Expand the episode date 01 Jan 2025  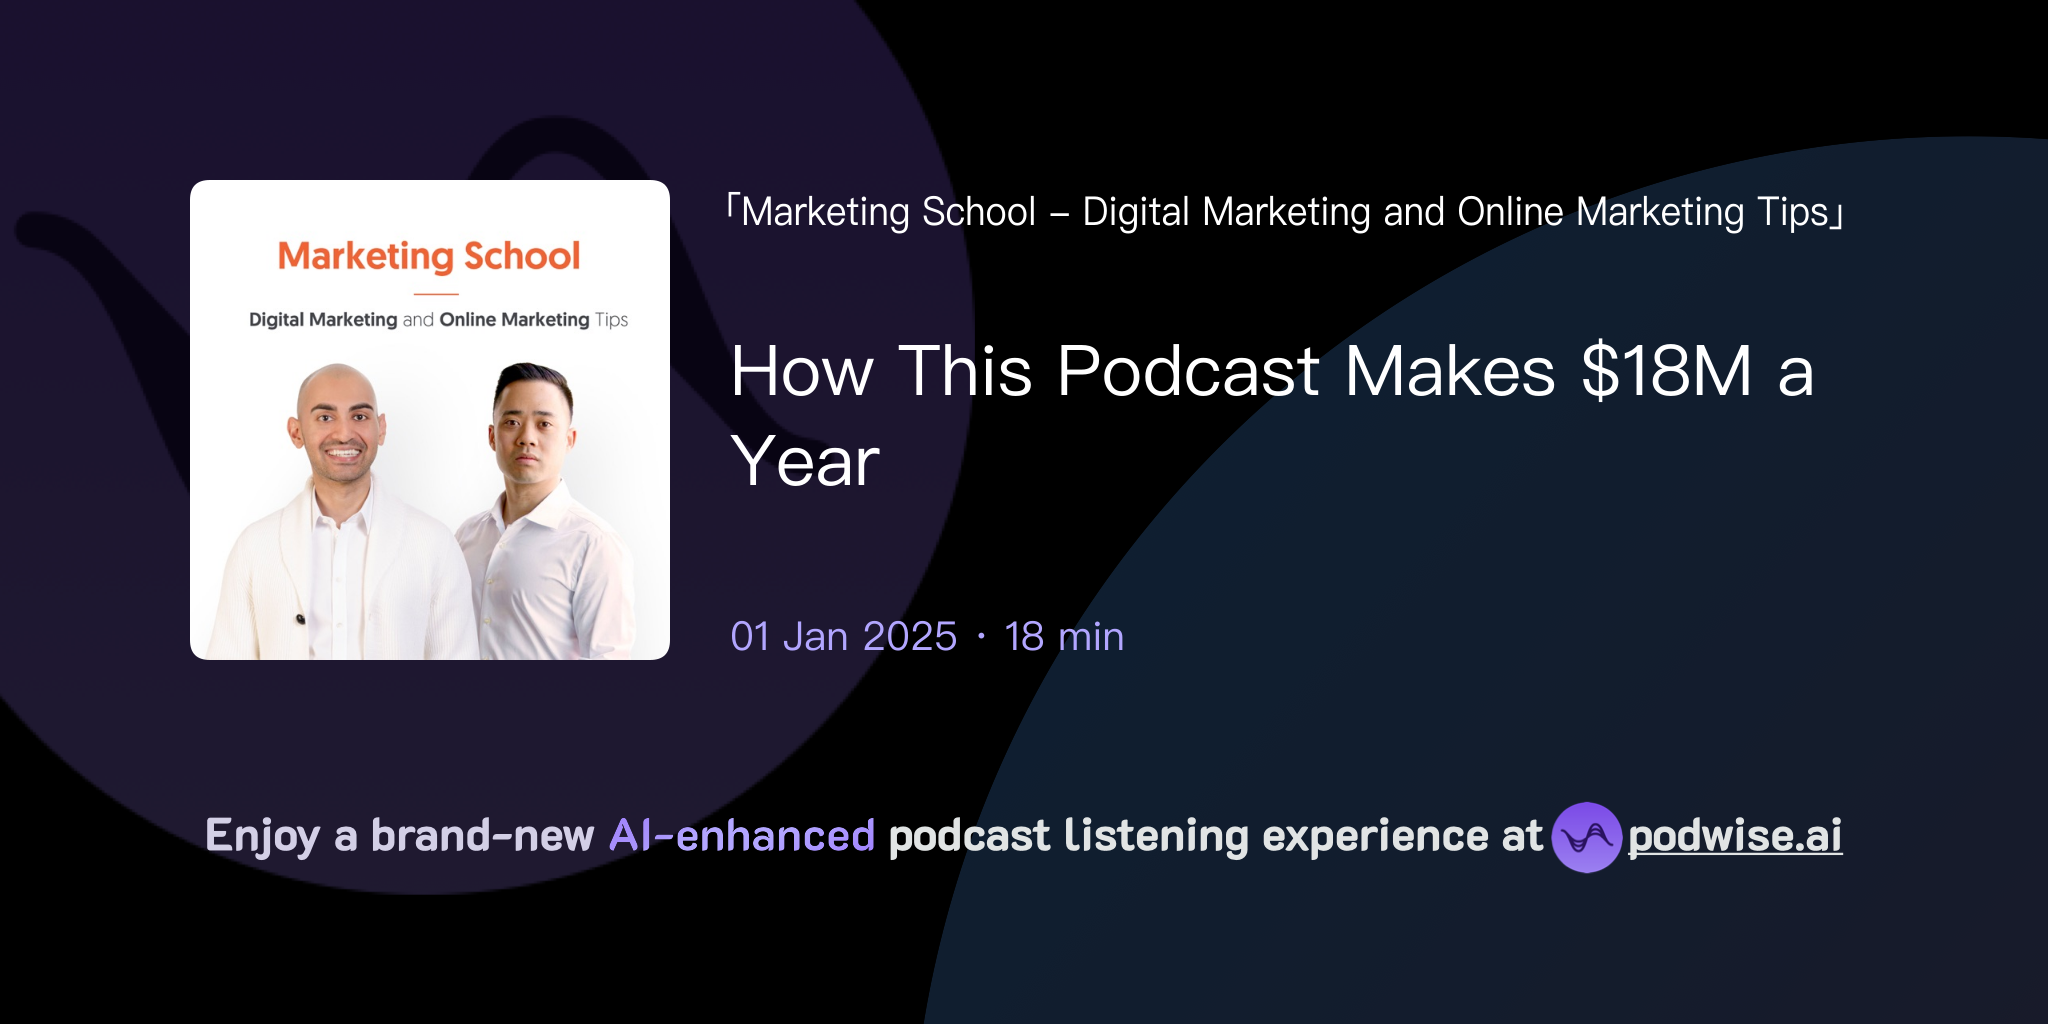[x=843, y=636]
